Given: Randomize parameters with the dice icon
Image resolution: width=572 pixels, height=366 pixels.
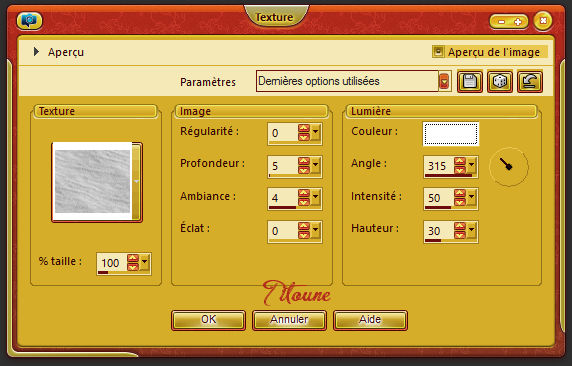Looking at the screenshot, I should [500, 81].
